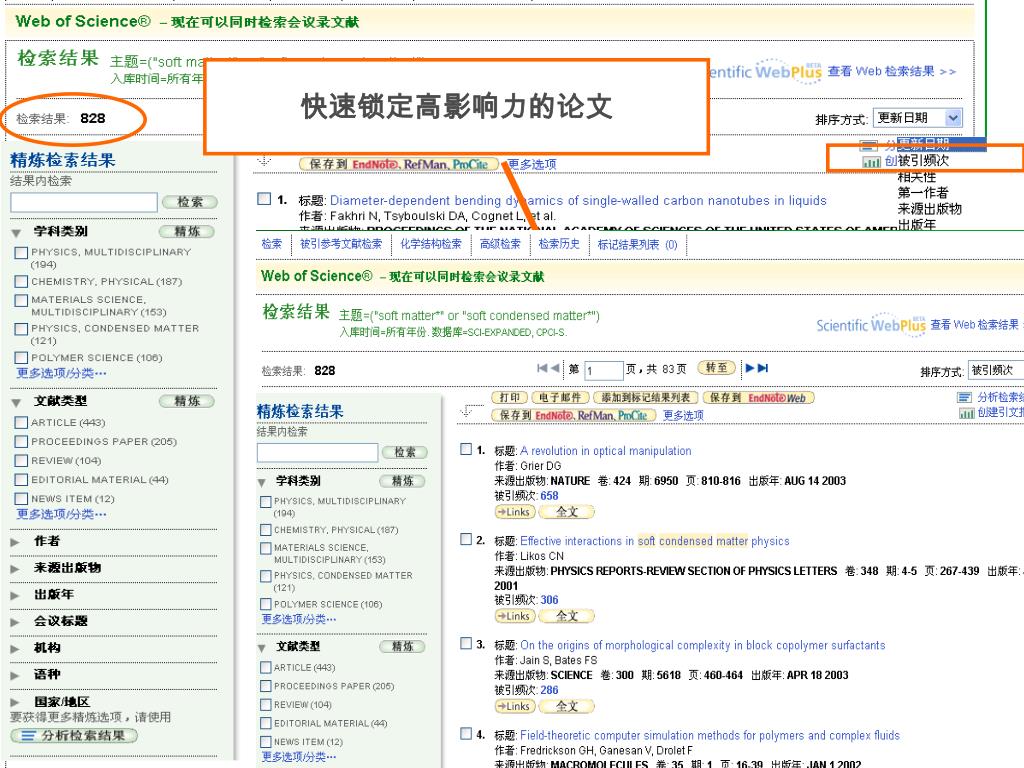Go to next results page arrow
Viewport: 1024px width, 768px height.
pyautogui.click(x=750, y=369)
